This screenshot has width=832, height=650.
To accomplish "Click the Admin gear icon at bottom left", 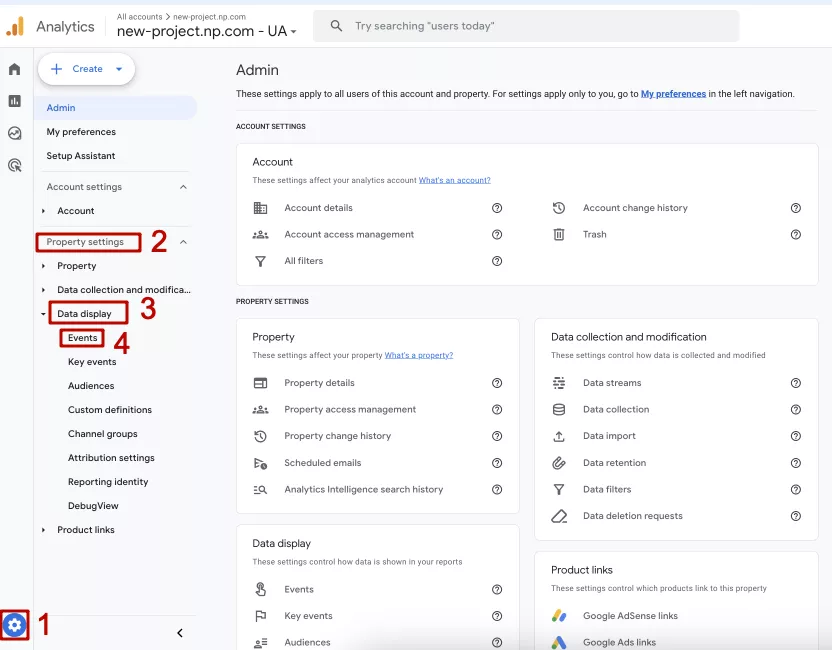I will [14, 625].
